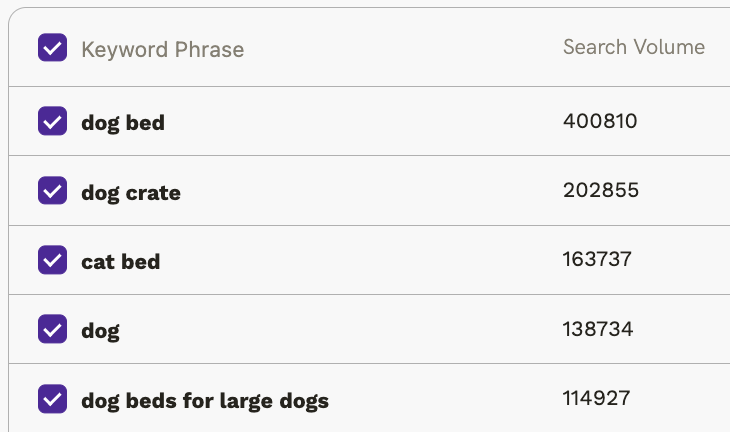The height and width of the screenshot is (432, 730).
Task: Select the 202855 search volume cell
Action: coord(601,191)
